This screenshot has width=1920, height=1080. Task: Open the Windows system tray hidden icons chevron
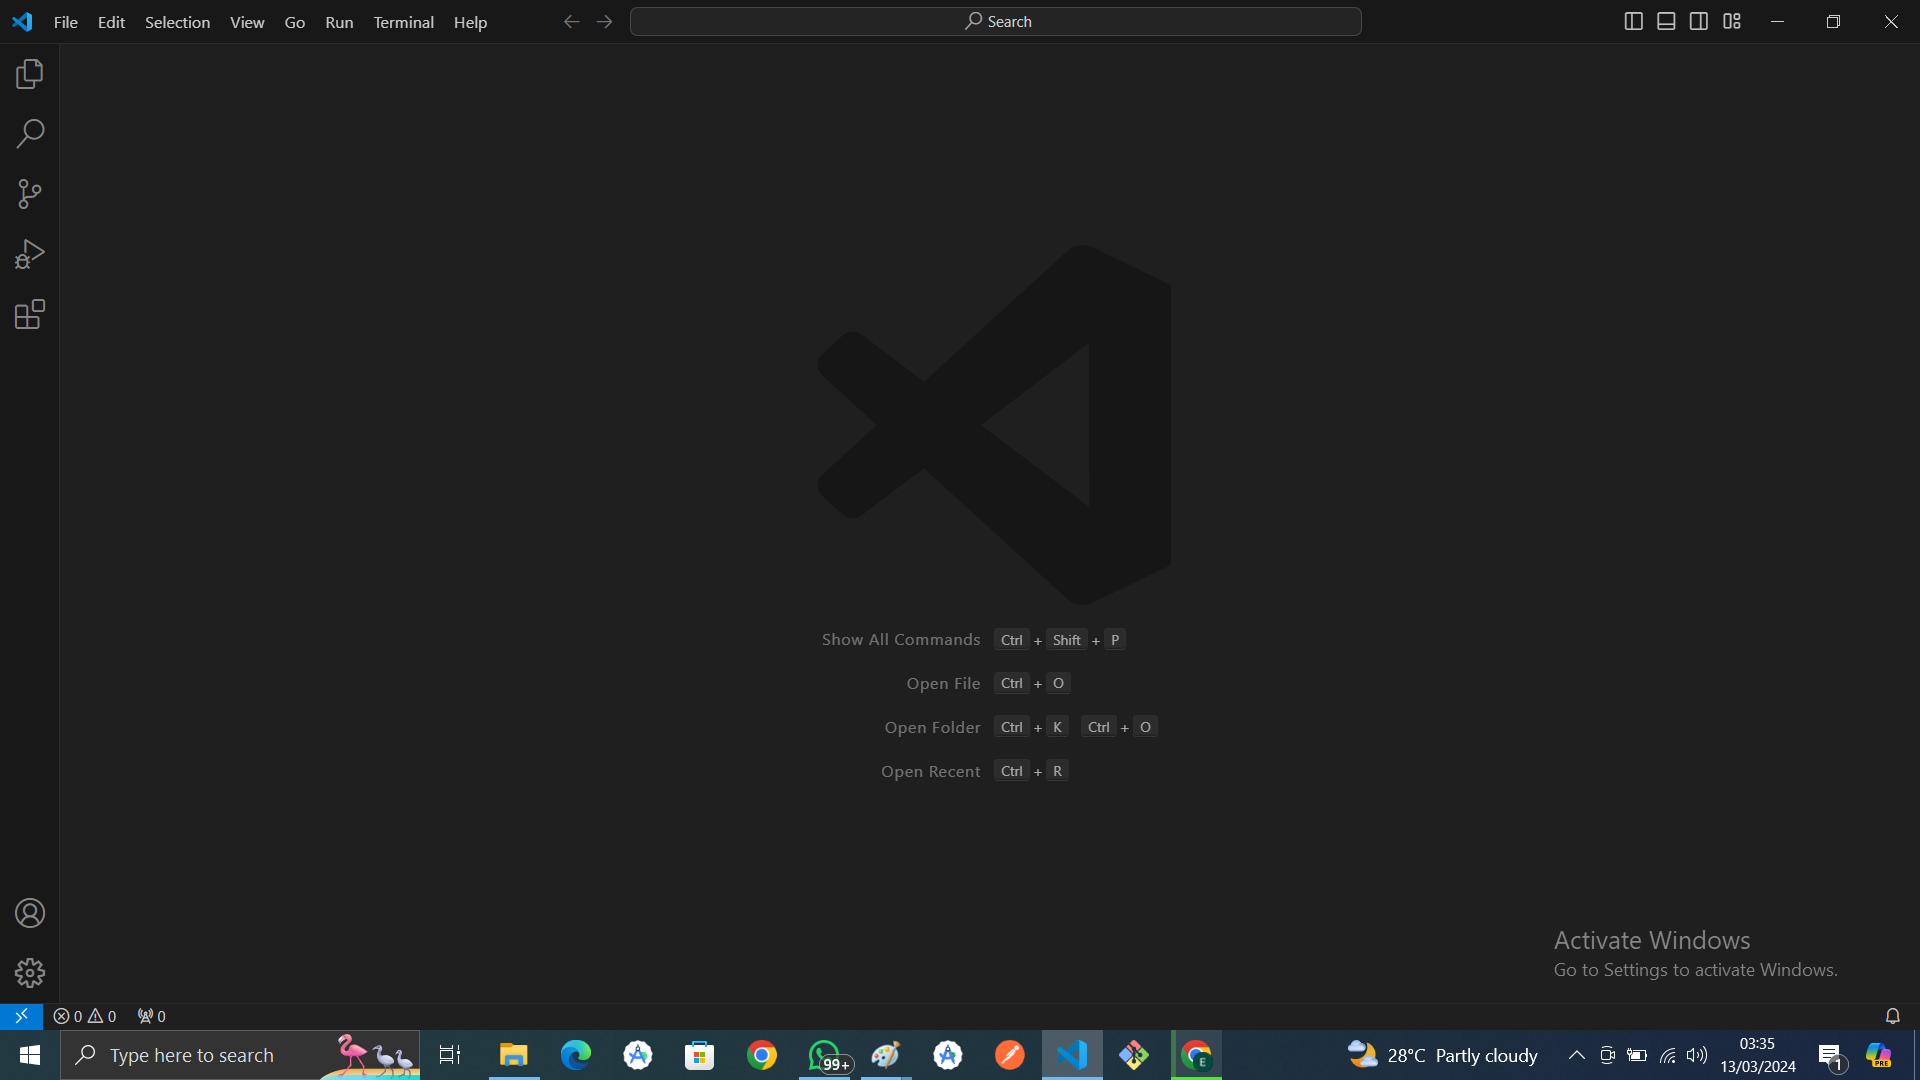tap(1576, 1055)
